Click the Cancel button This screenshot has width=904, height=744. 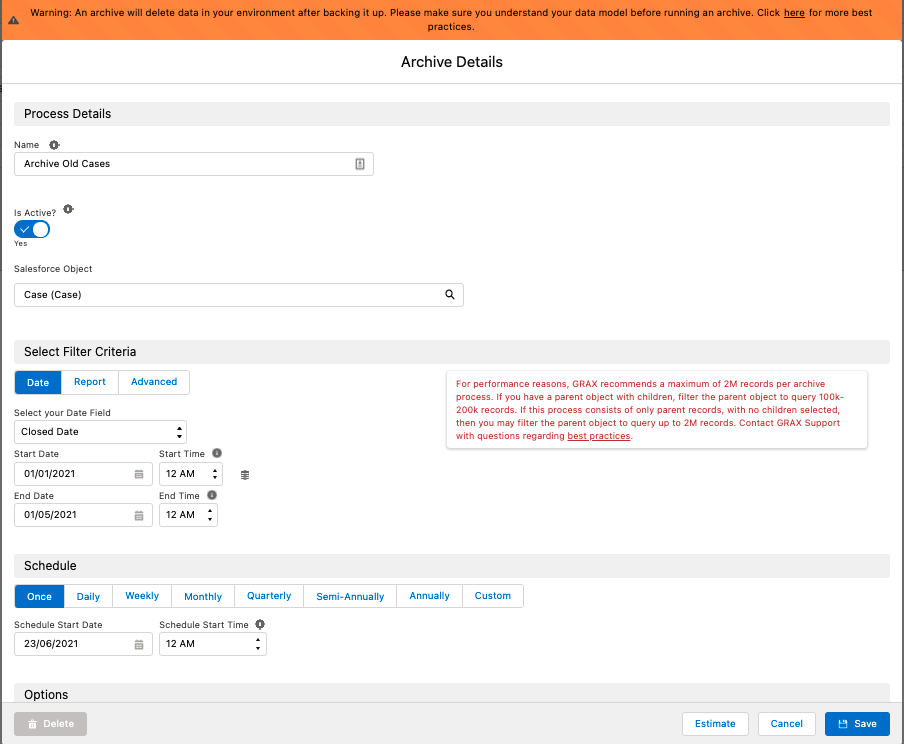click(786, 724)
